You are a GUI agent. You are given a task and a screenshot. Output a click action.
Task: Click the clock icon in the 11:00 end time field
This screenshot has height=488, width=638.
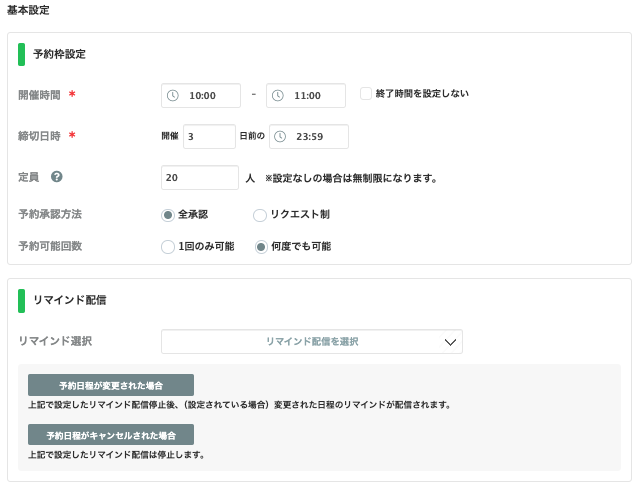coord(277,95)
